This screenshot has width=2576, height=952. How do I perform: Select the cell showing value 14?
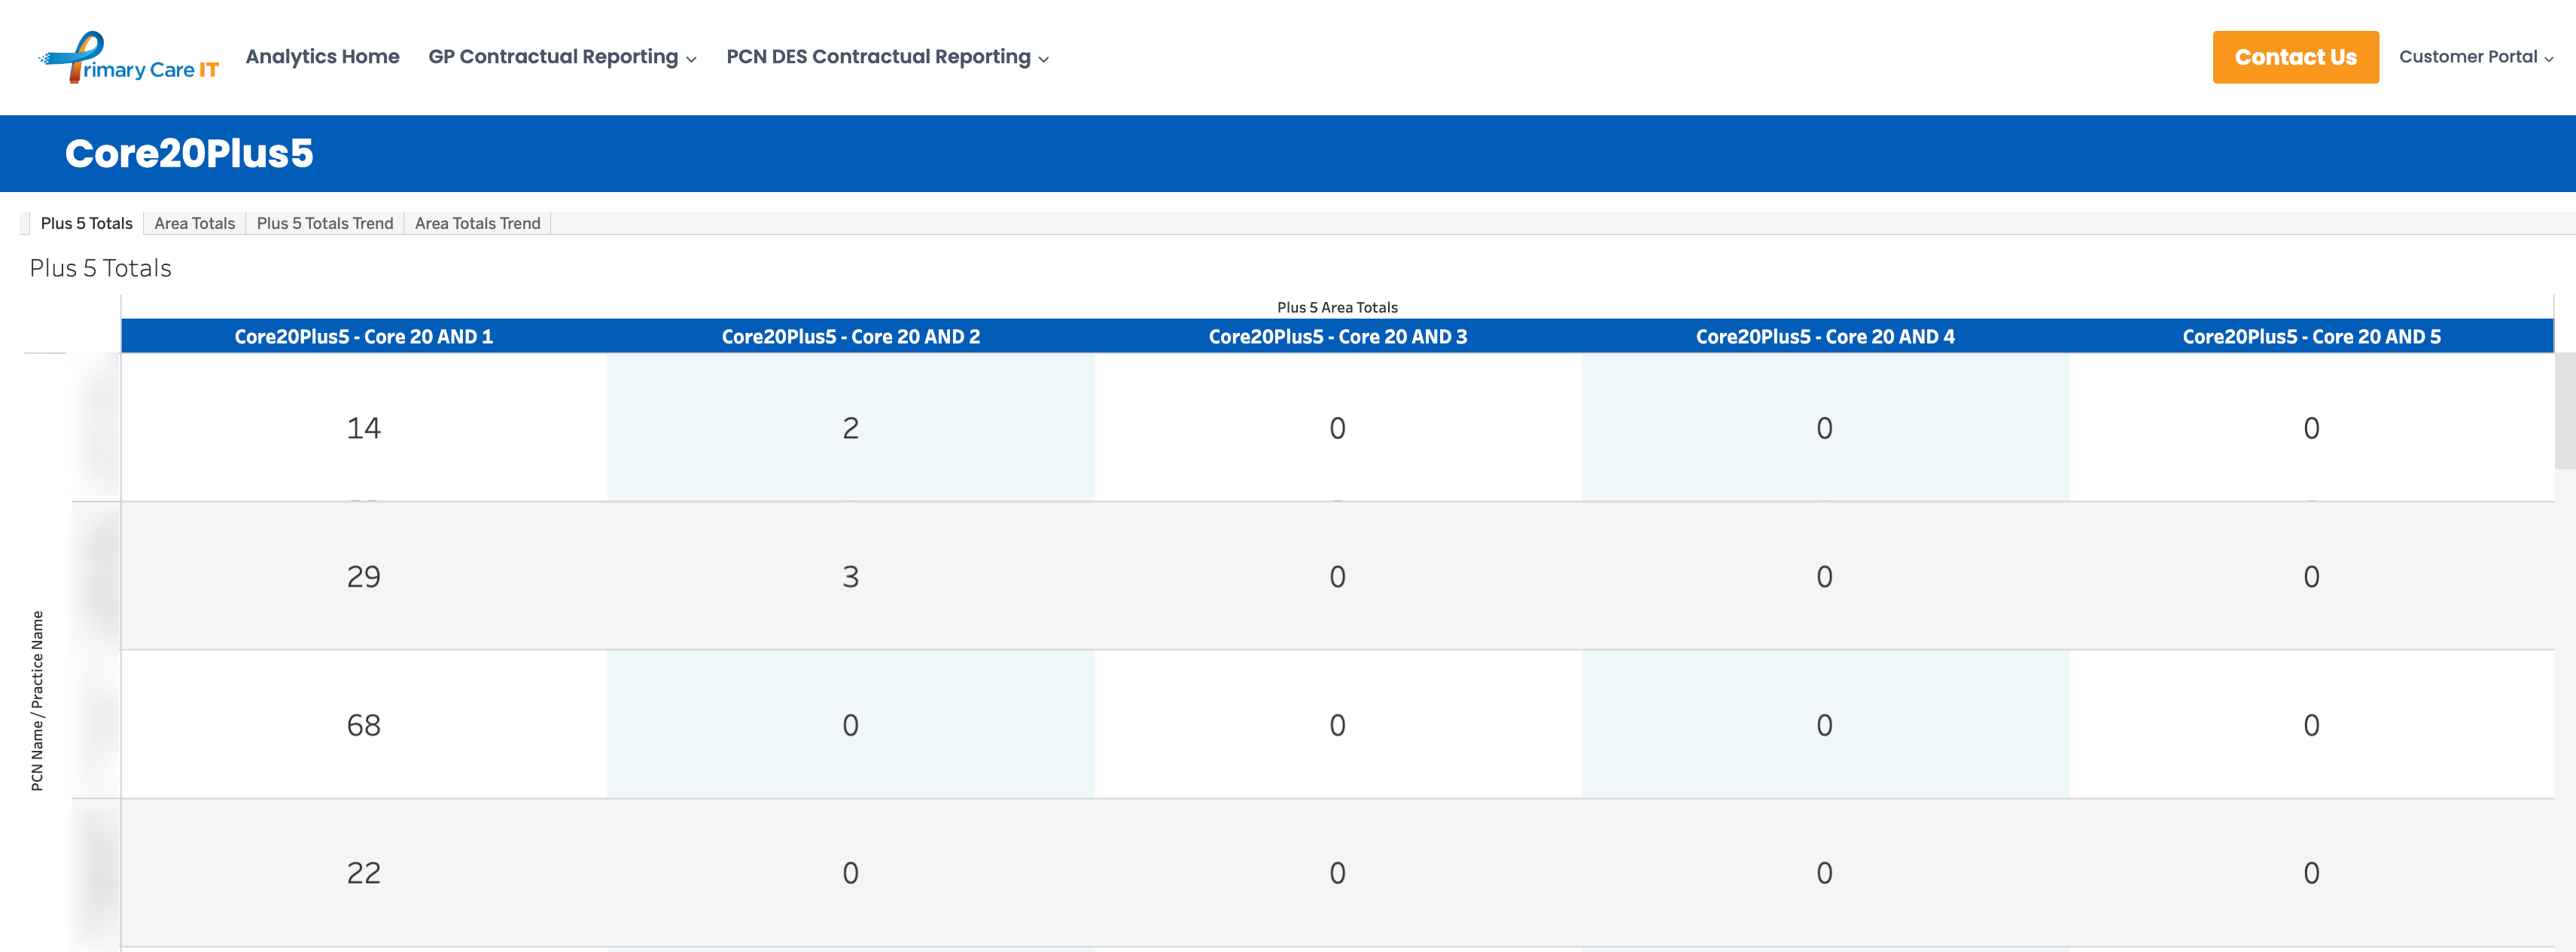pos(364,428)
